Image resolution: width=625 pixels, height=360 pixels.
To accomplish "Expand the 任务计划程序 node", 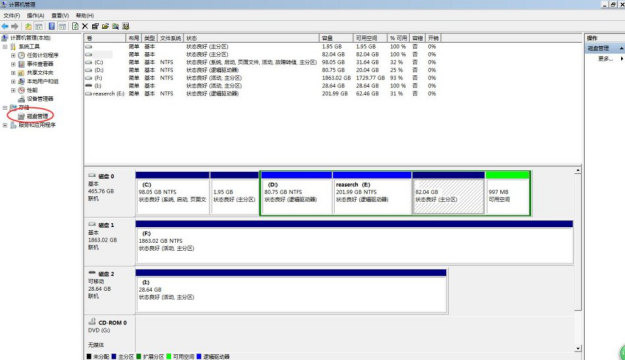I will [13, 55].
